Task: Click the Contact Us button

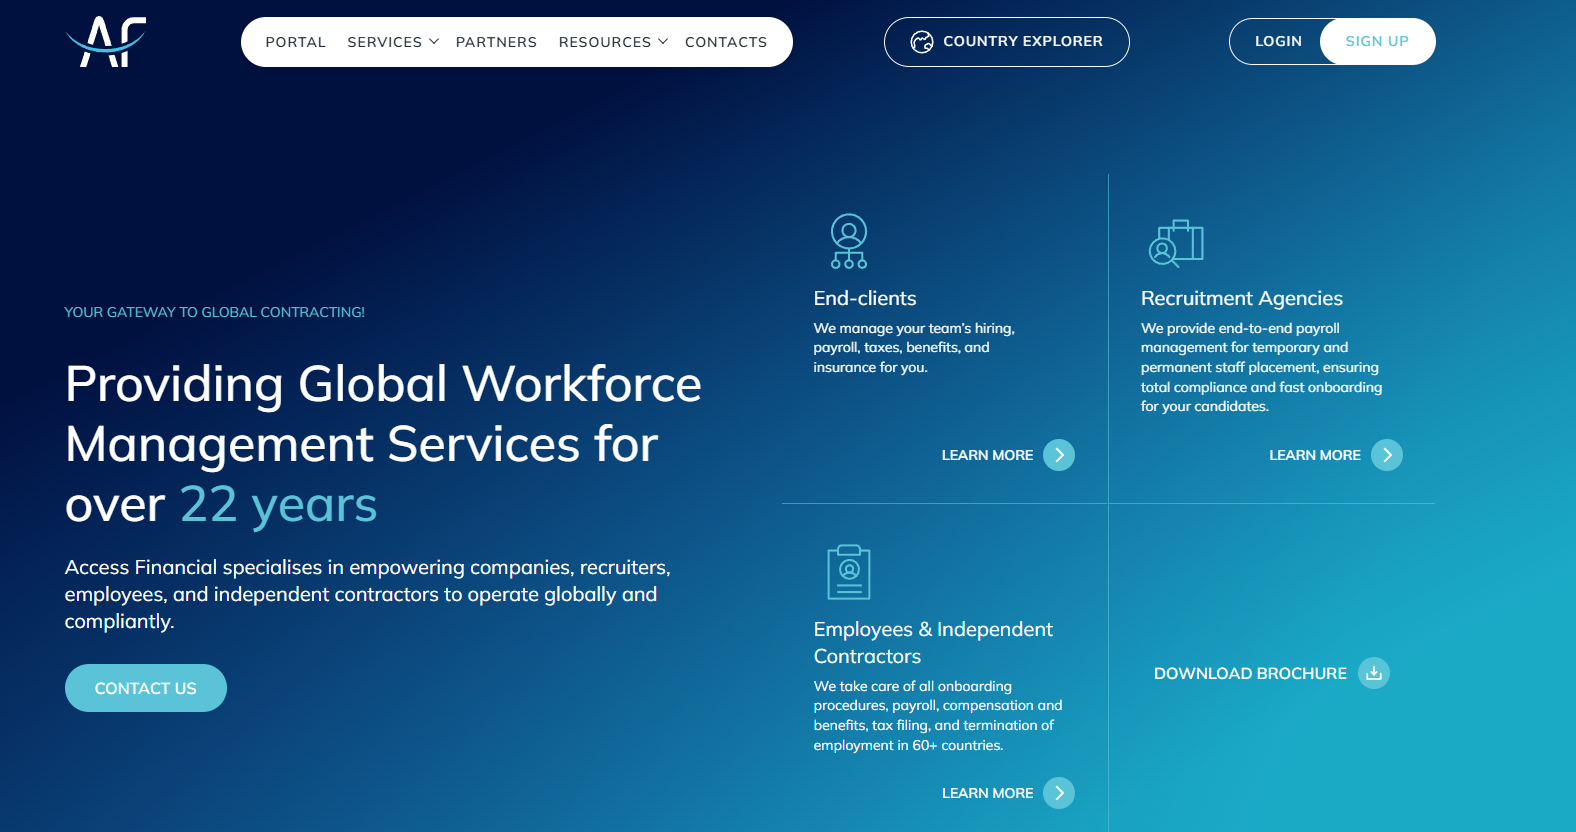Action: click(146, 688)
